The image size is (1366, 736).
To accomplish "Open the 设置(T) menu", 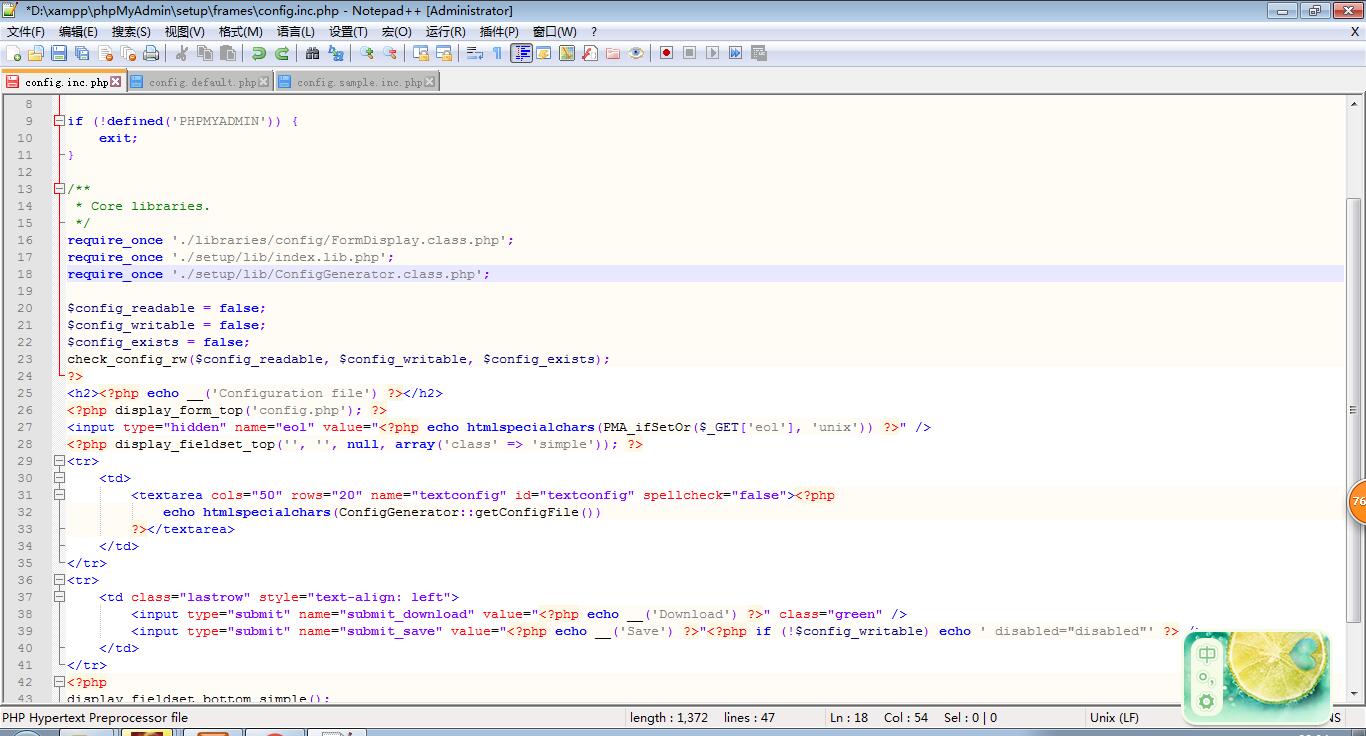I will click(x=348, y=32).
